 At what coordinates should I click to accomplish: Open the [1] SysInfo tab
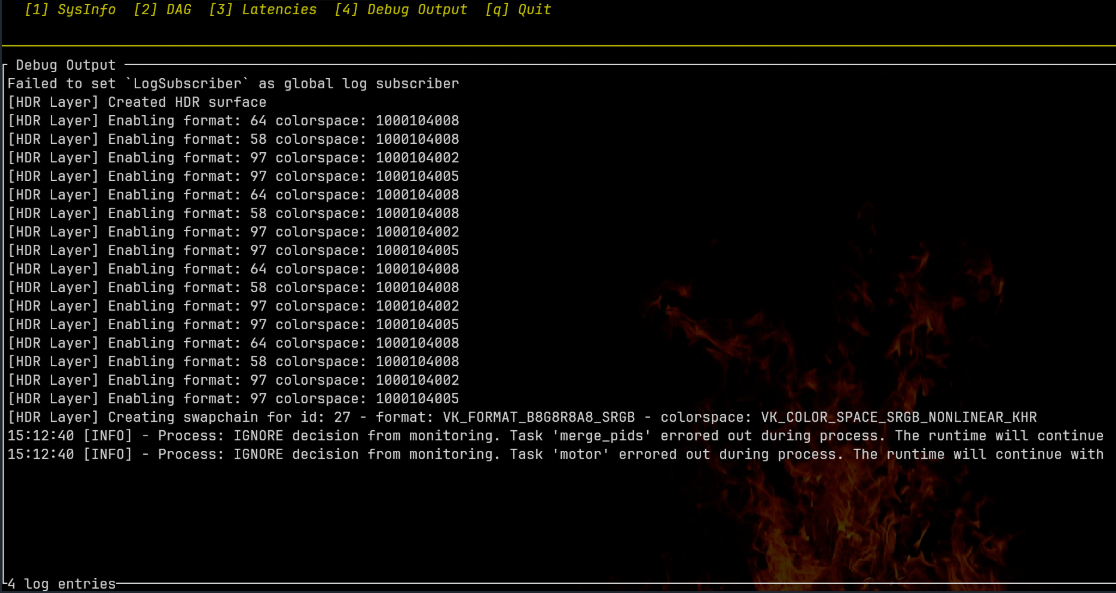[x=70, y=10]
